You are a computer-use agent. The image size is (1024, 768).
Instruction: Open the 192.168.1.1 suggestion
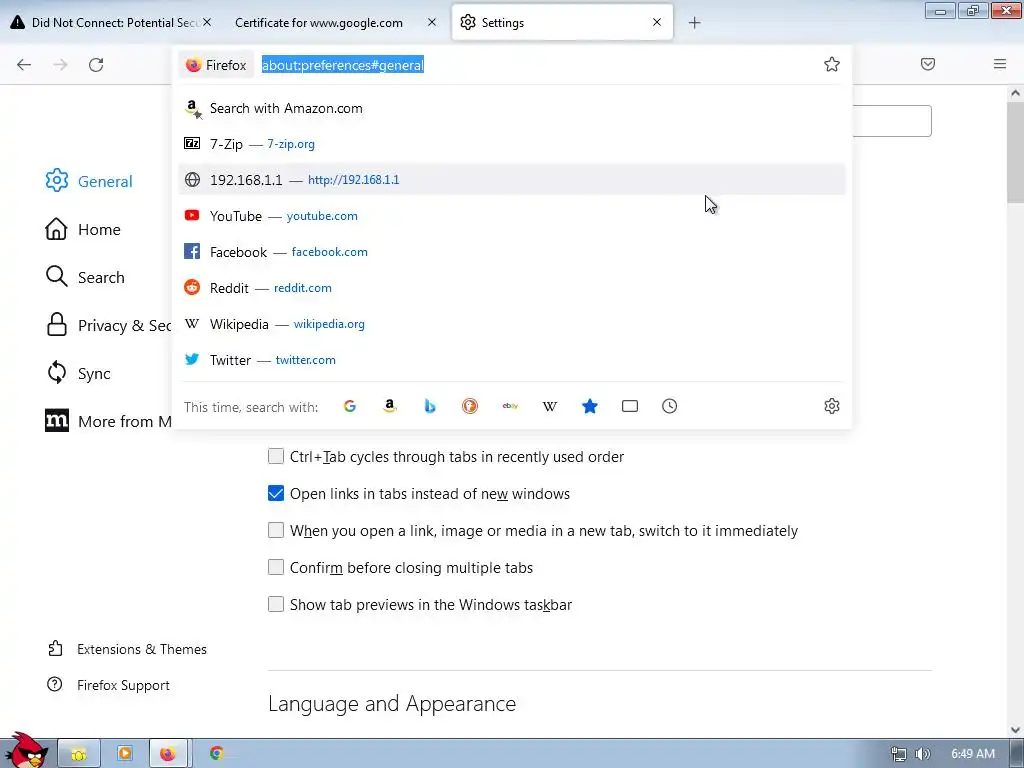pos(512,180)
